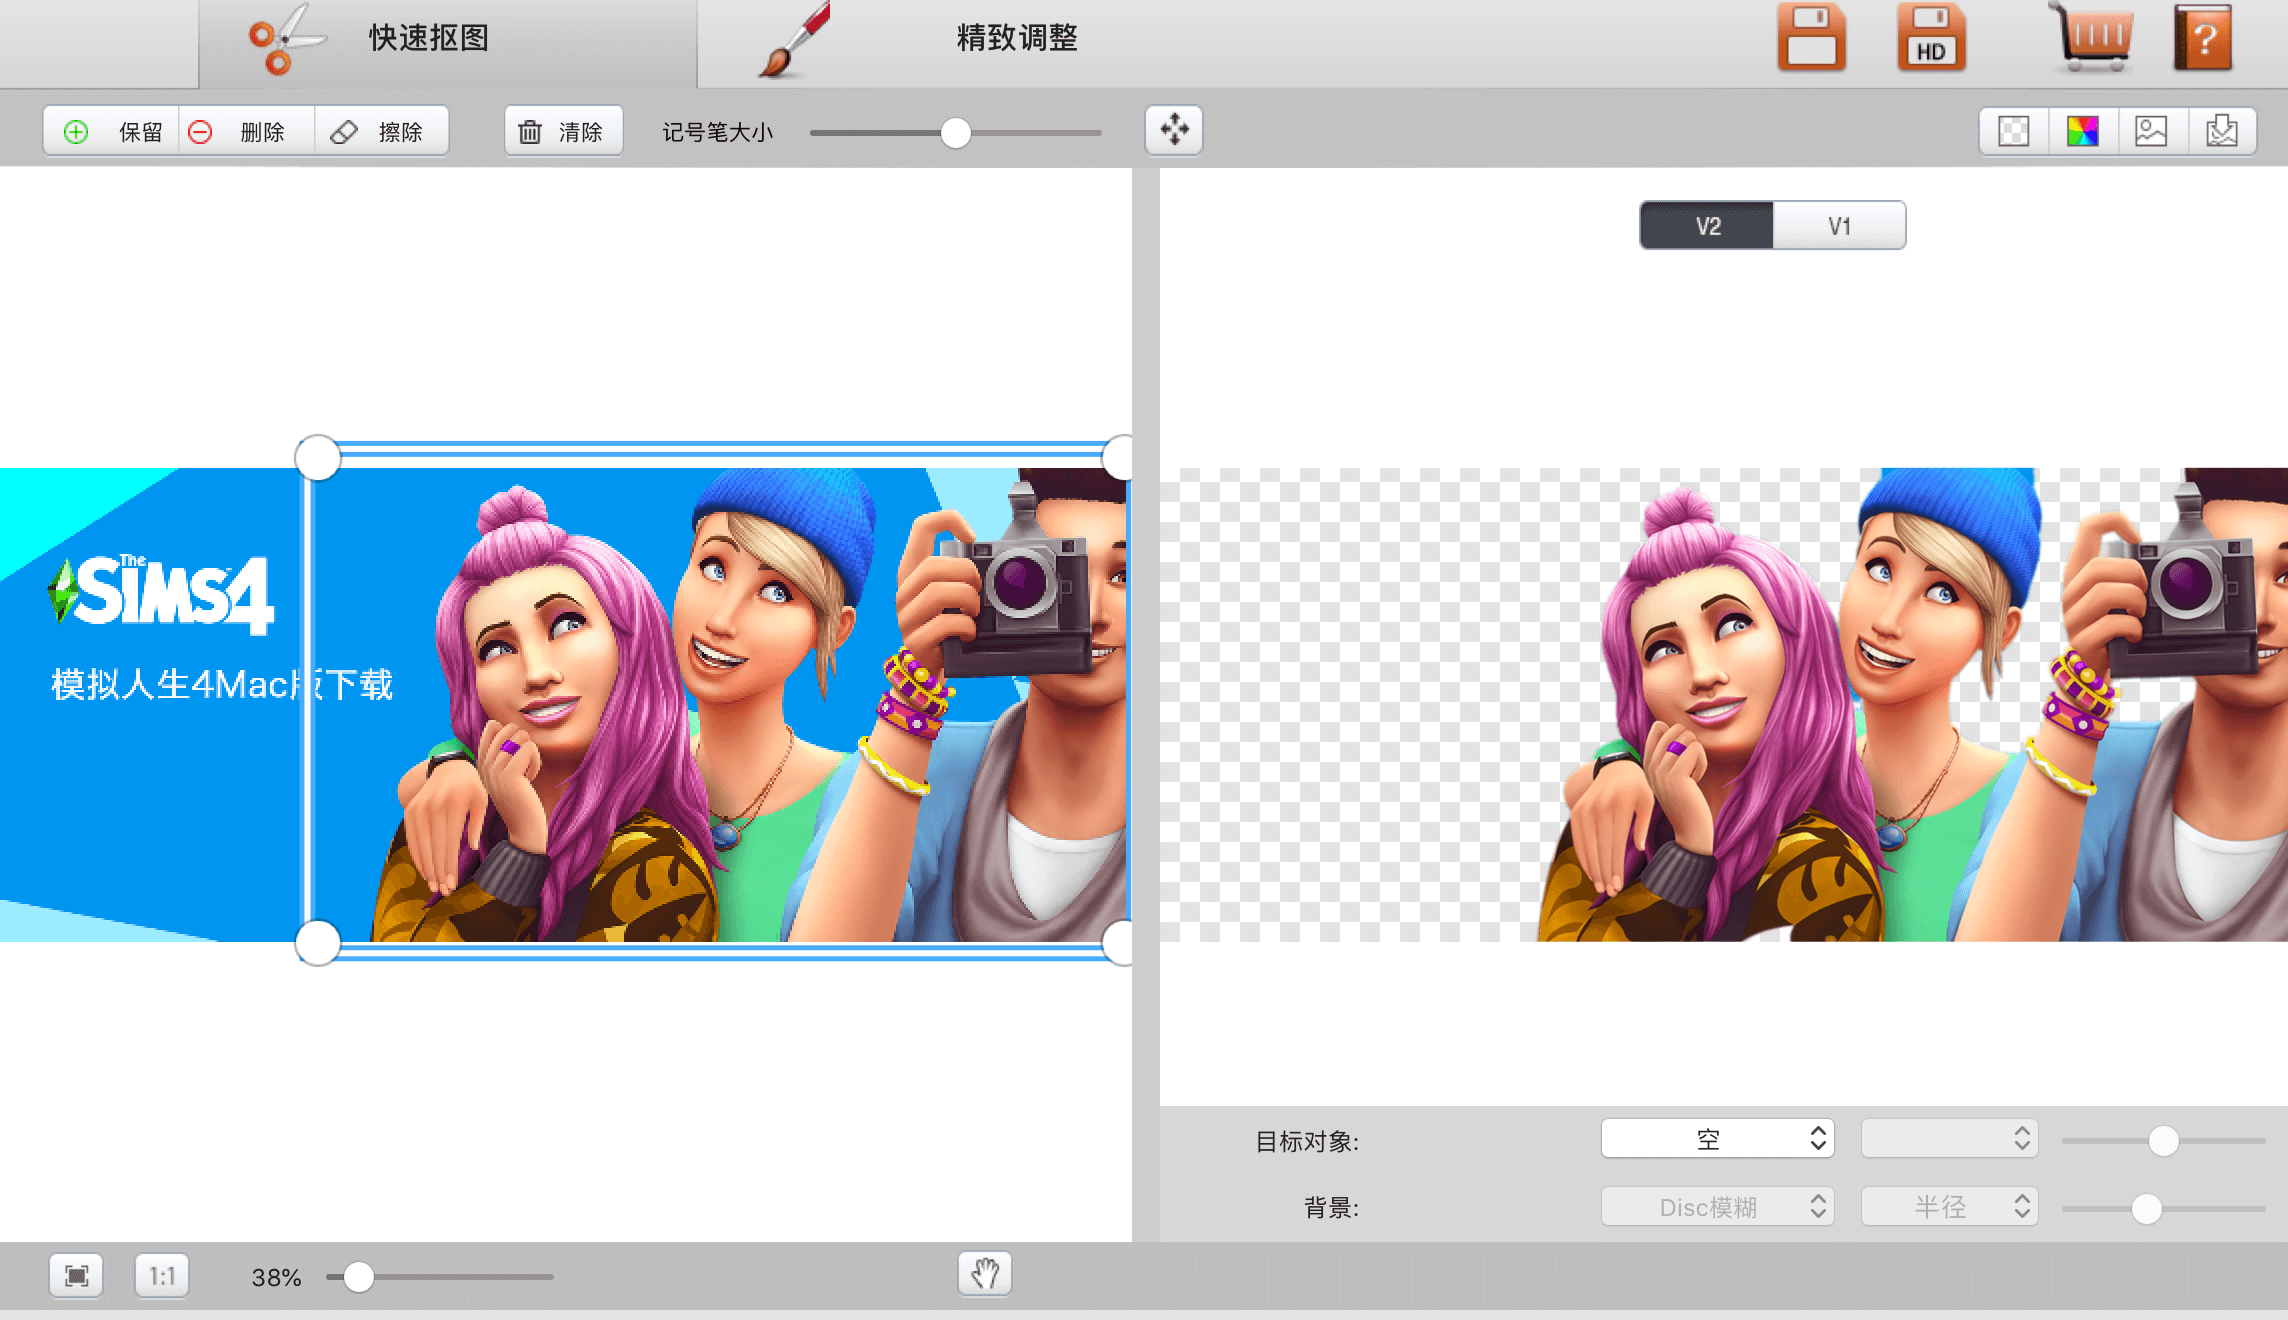Switch to the 快速抠图 tab

tap(448, 43)
